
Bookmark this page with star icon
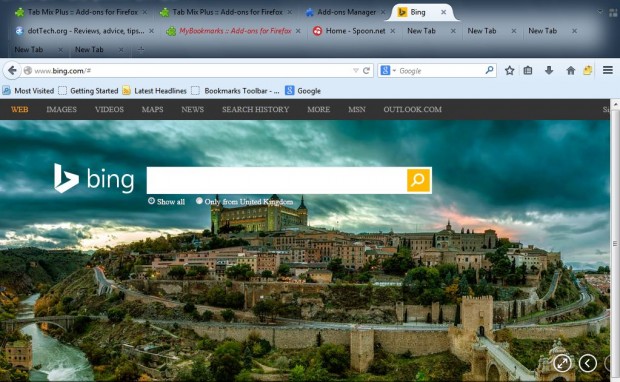click(x=509, y=71)
